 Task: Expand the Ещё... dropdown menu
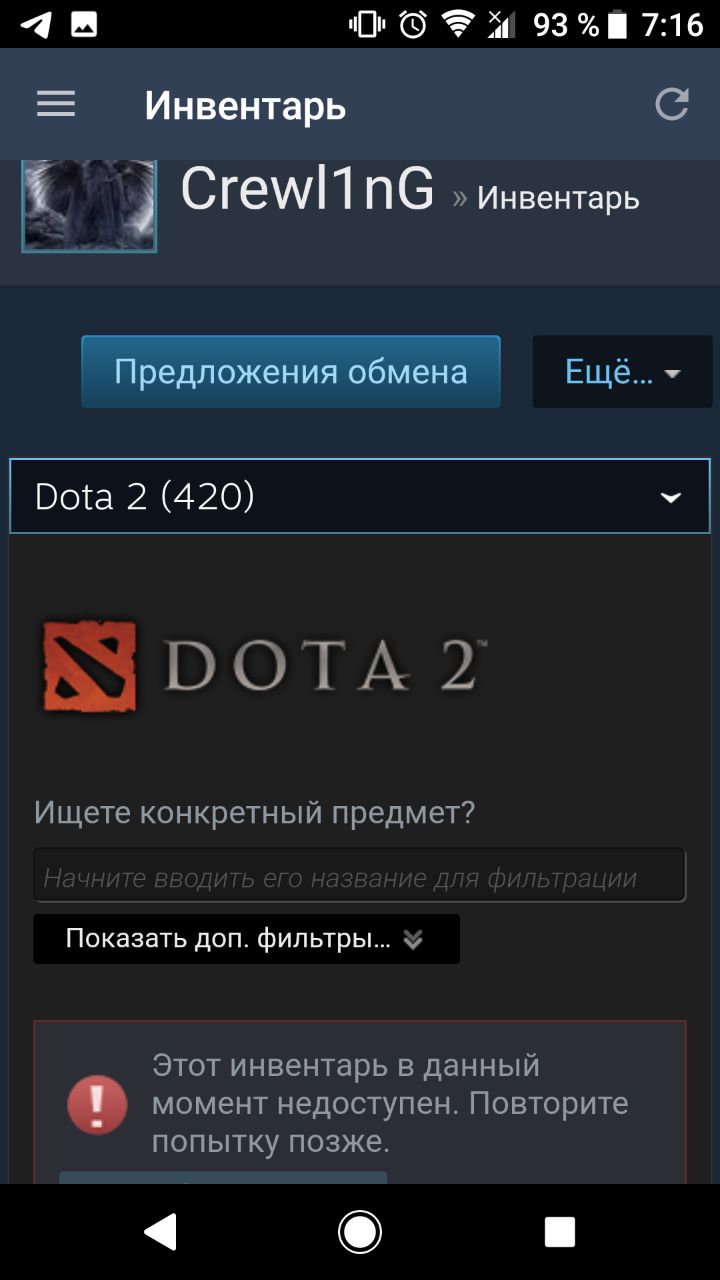622,372
